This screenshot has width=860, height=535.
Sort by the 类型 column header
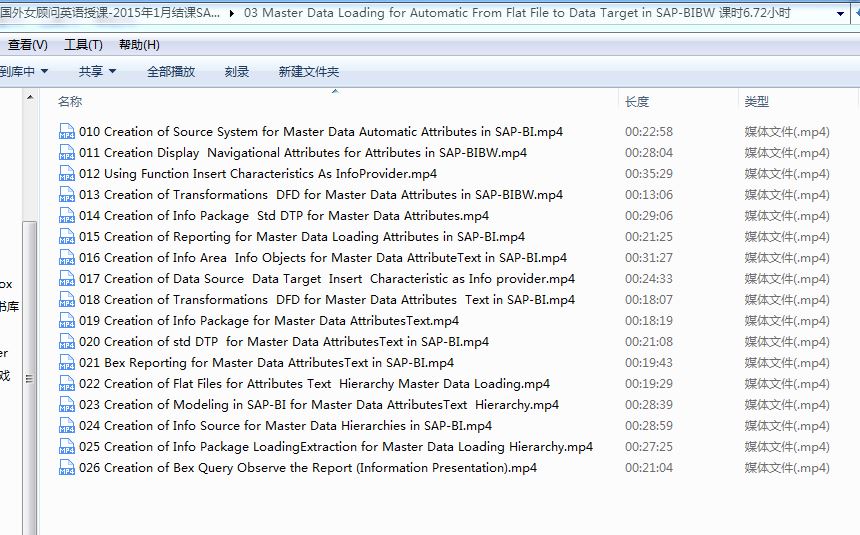(x=757, y=102)
